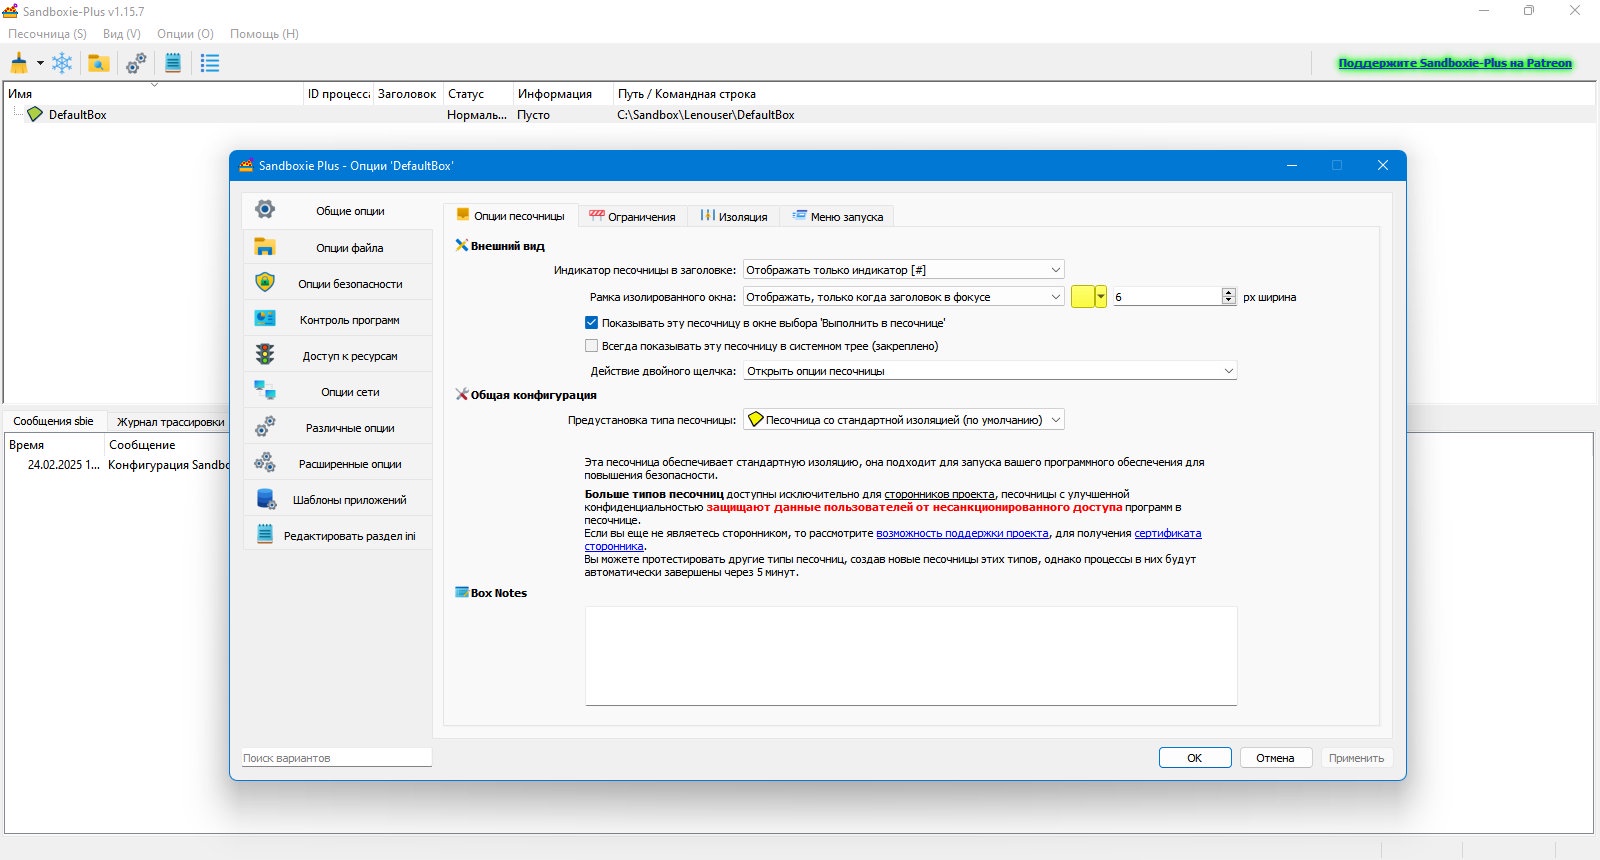Open the Помощь (H) menu
The image size is (1600, 860).
pyautogui.click(x=264, y=33)
